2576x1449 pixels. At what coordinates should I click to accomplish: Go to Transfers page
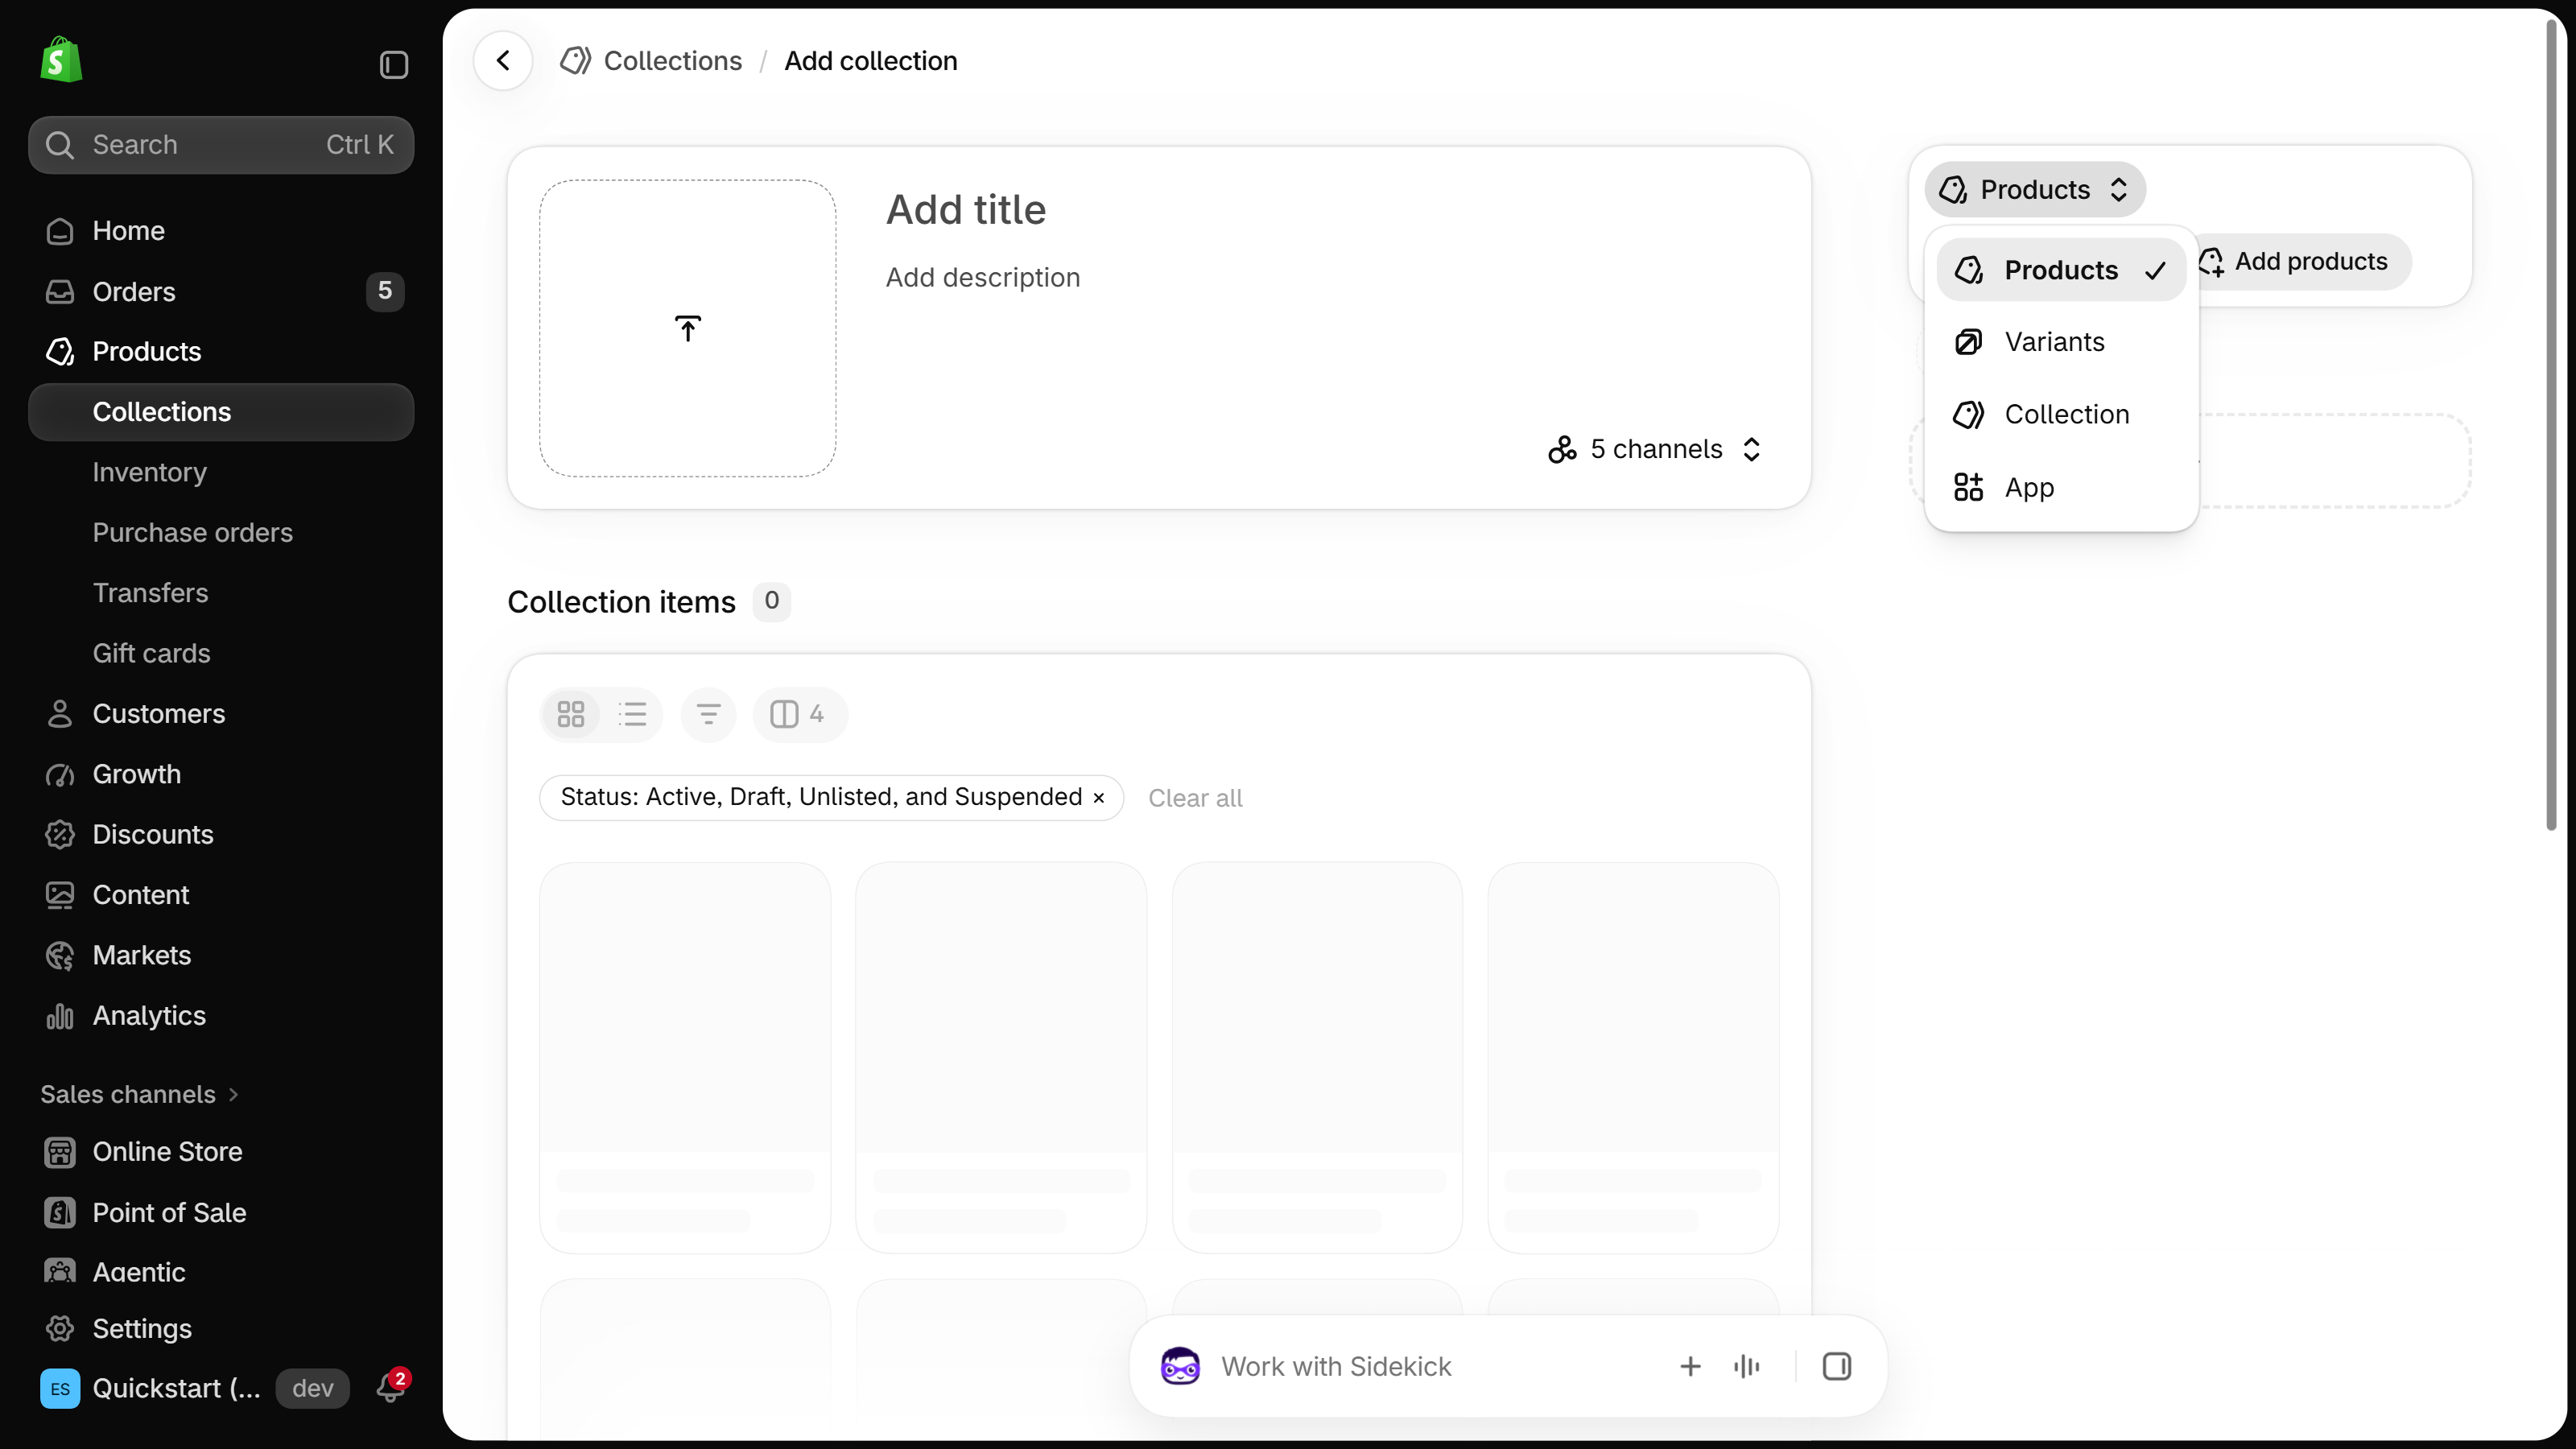[x=221, y=593]
